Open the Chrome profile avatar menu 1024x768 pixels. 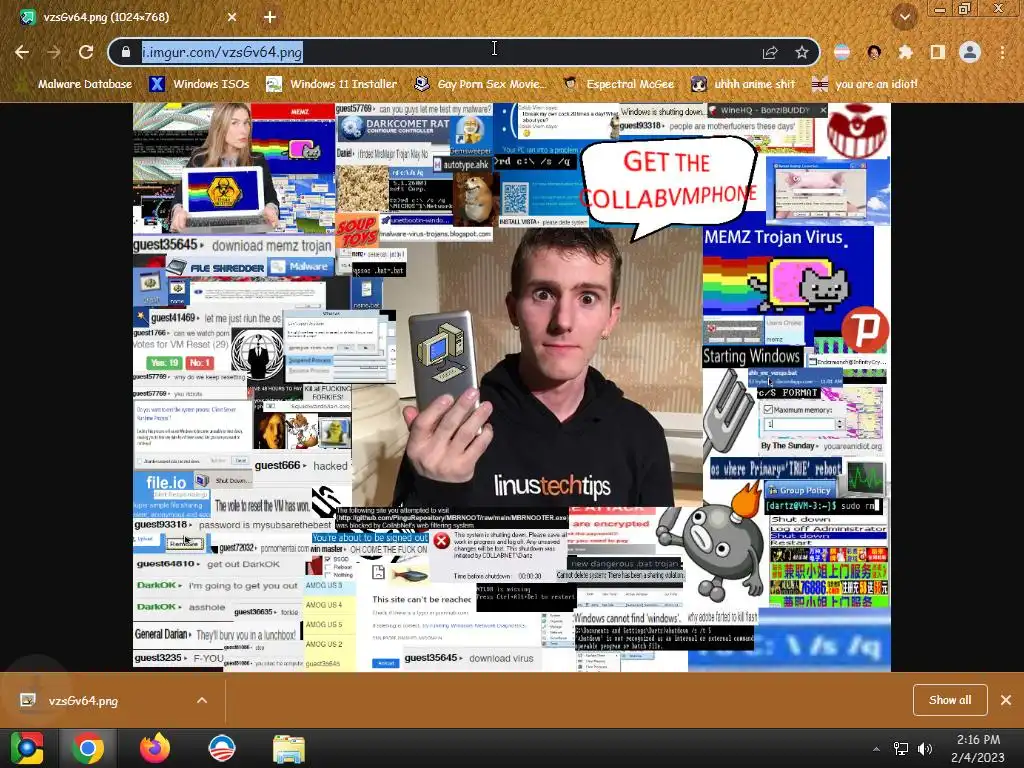970,52
